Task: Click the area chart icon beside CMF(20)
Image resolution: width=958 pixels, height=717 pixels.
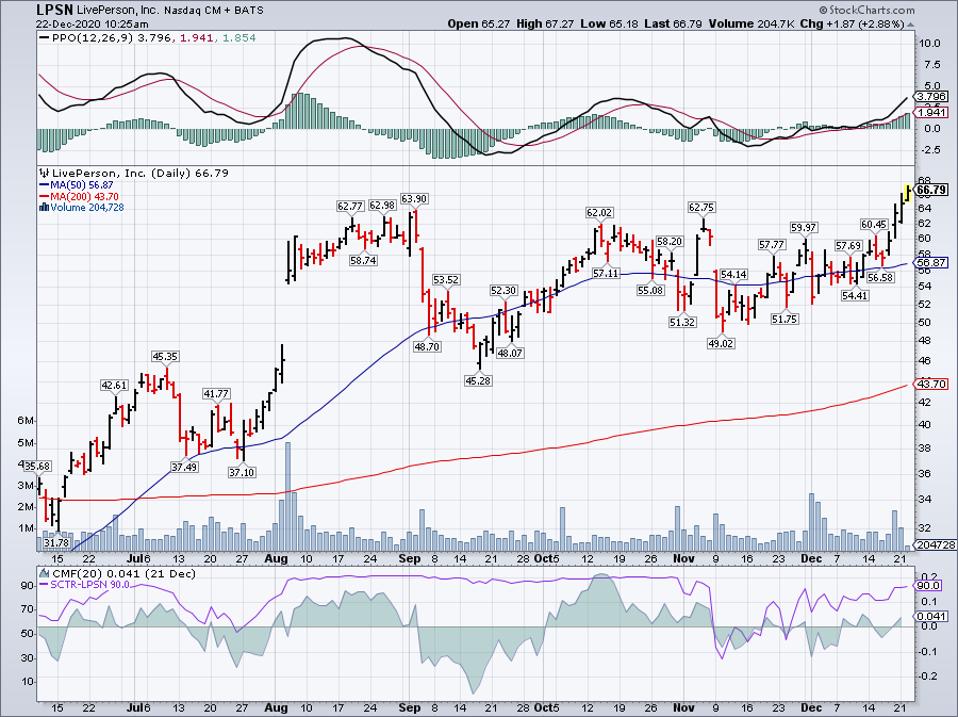Action: 43,573
